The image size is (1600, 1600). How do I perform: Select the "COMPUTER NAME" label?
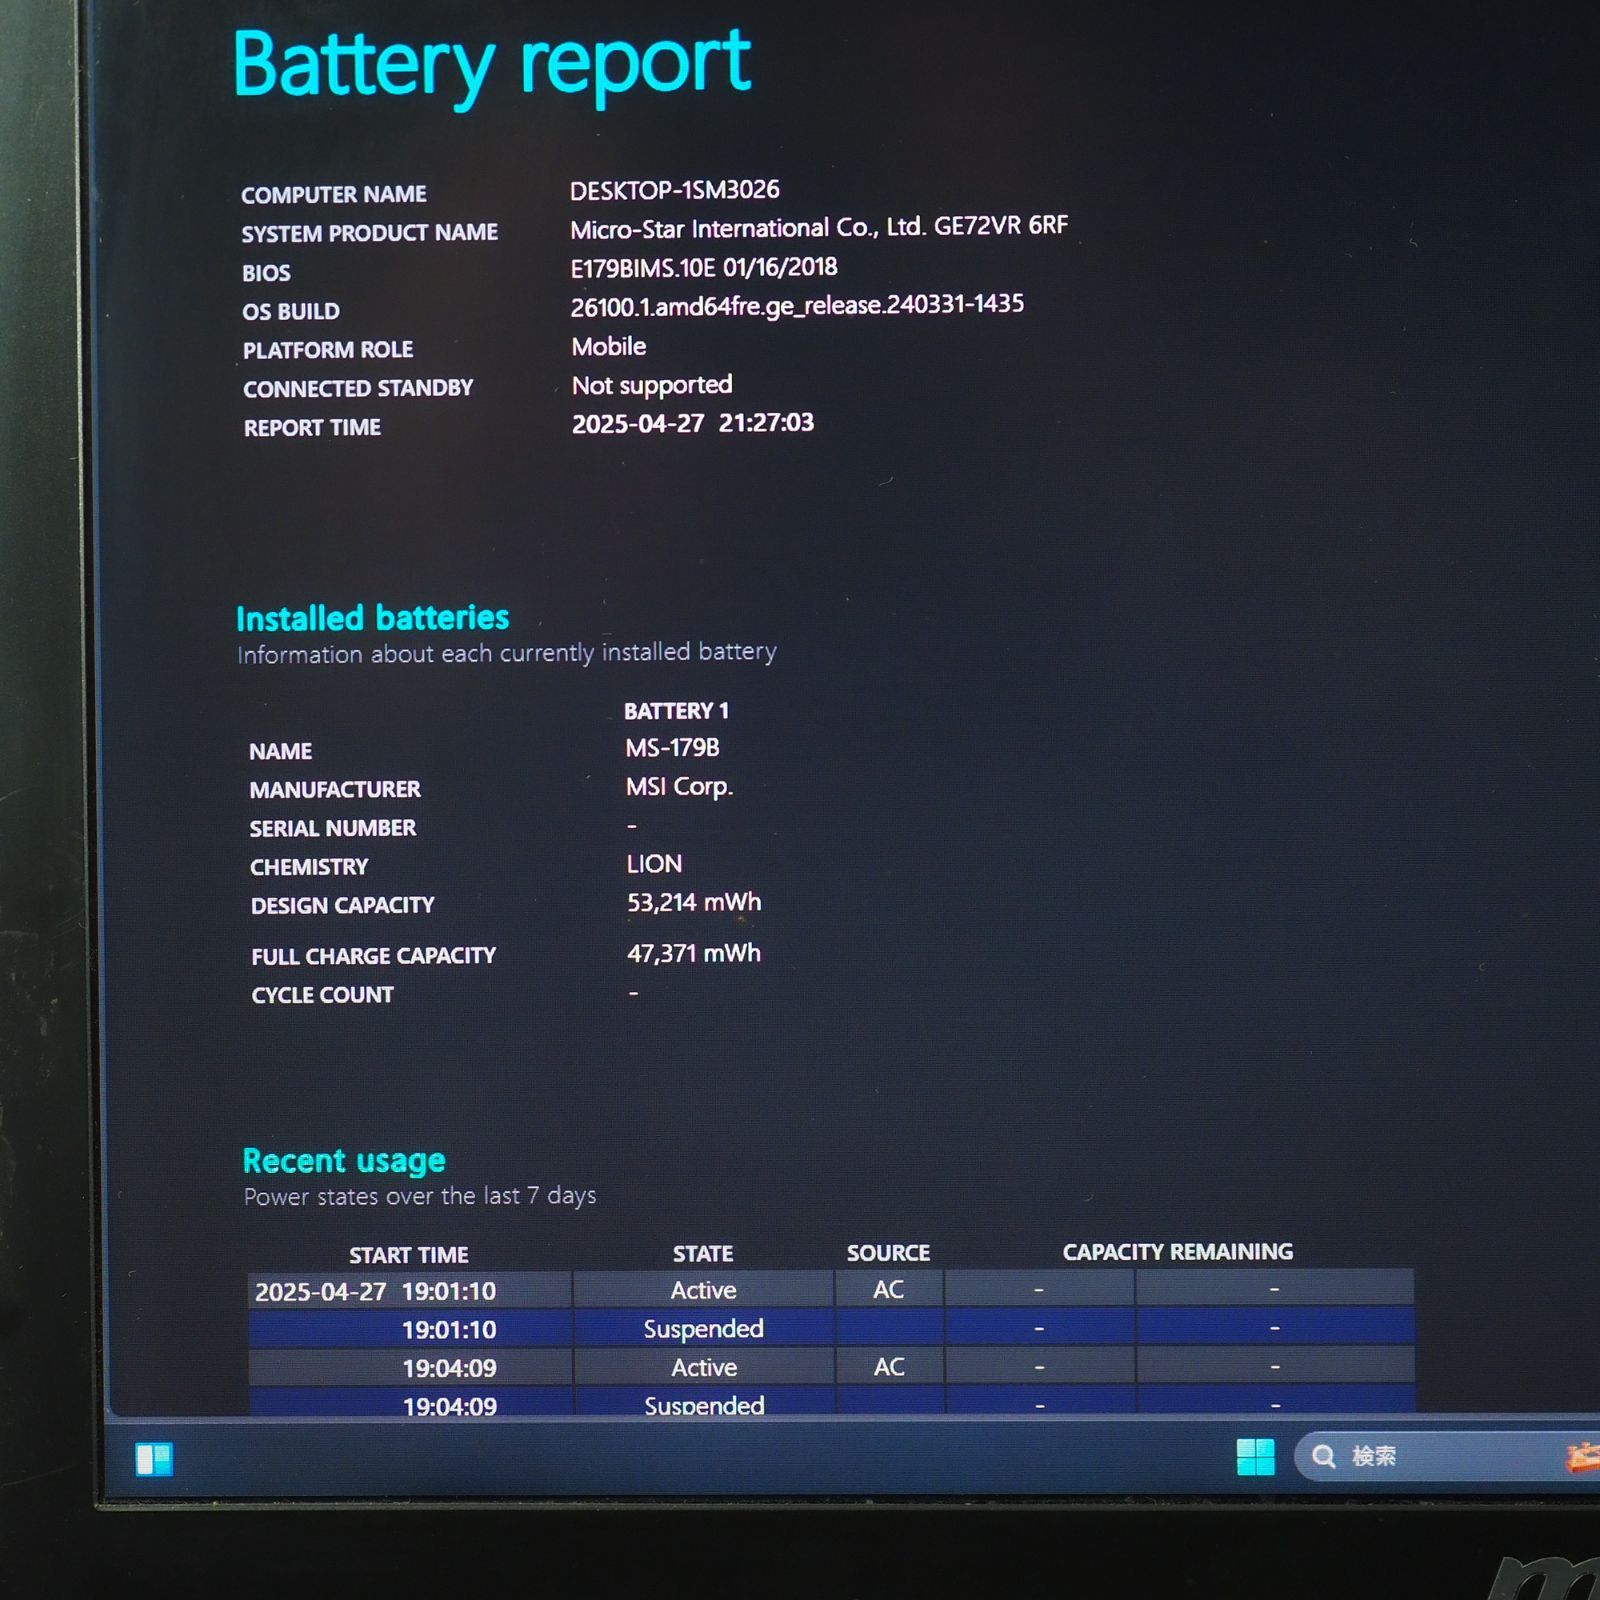tap(334, 194)
